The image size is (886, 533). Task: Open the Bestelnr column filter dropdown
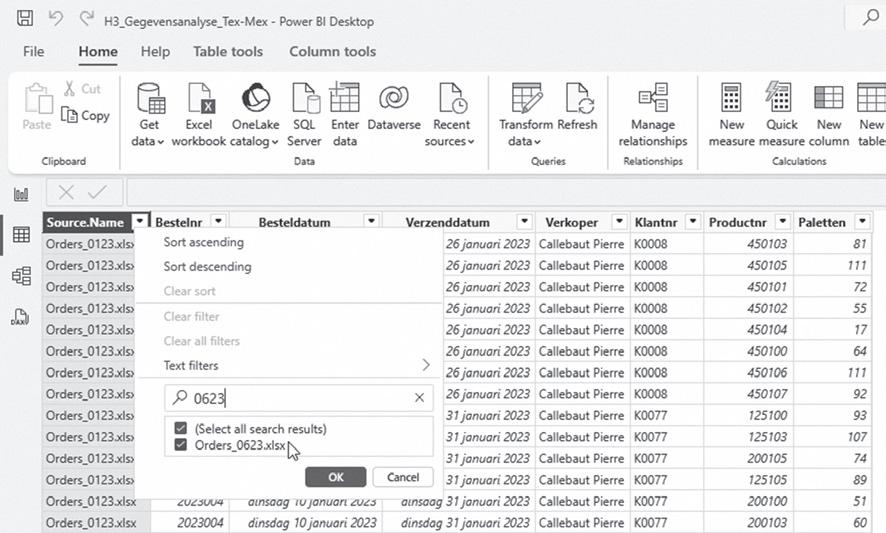pos(219,221)
